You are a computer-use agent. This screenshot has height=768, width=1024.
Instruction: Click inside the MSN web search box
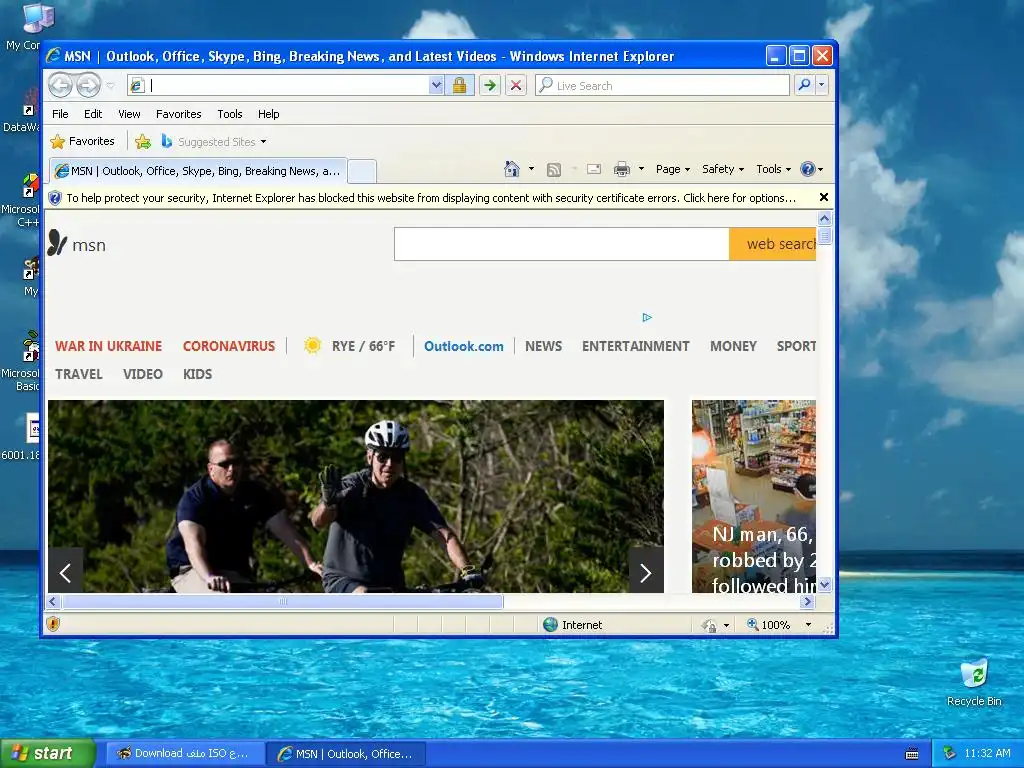point(562,244)
